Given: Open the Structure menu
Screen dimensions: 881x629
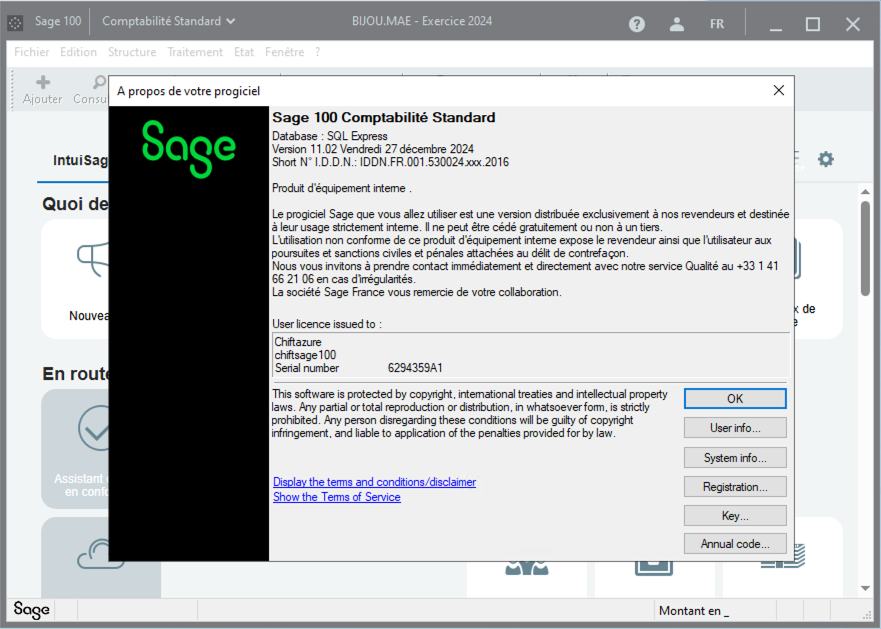Looking at the screenshot, I should click(x=132, y=52).
